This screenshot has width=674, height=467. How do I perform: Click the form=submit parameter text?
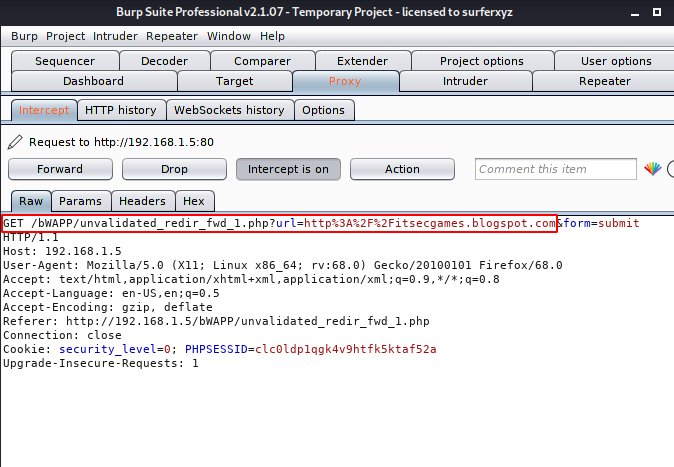(x=601, y=223)
